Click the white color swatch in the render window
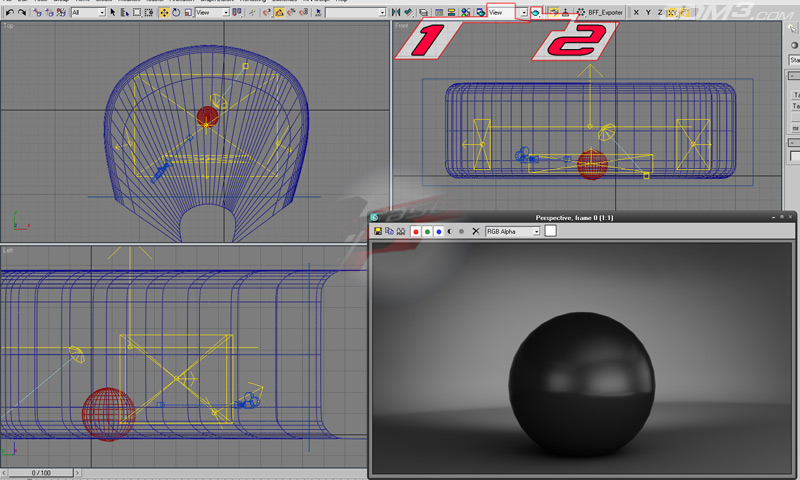Viewport: 800px width, 480px height. tap(550, 231)
